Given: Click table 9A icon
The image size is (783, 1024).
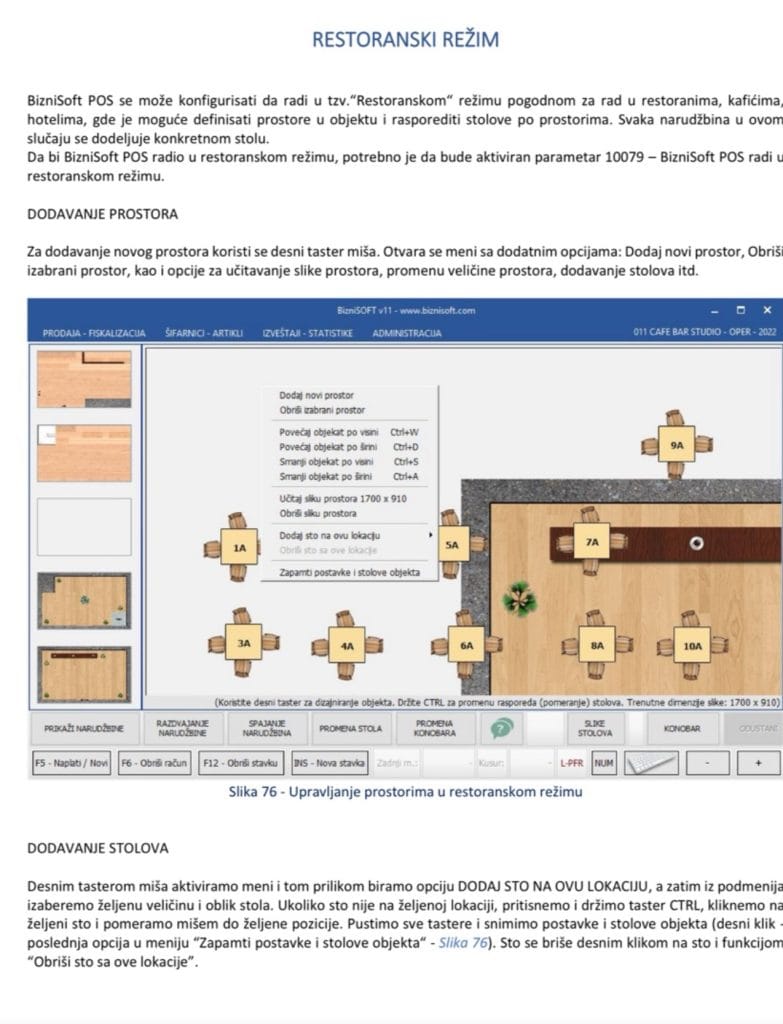Looking at the screenshot, I should pyautogui.click(x=677, y=444).
